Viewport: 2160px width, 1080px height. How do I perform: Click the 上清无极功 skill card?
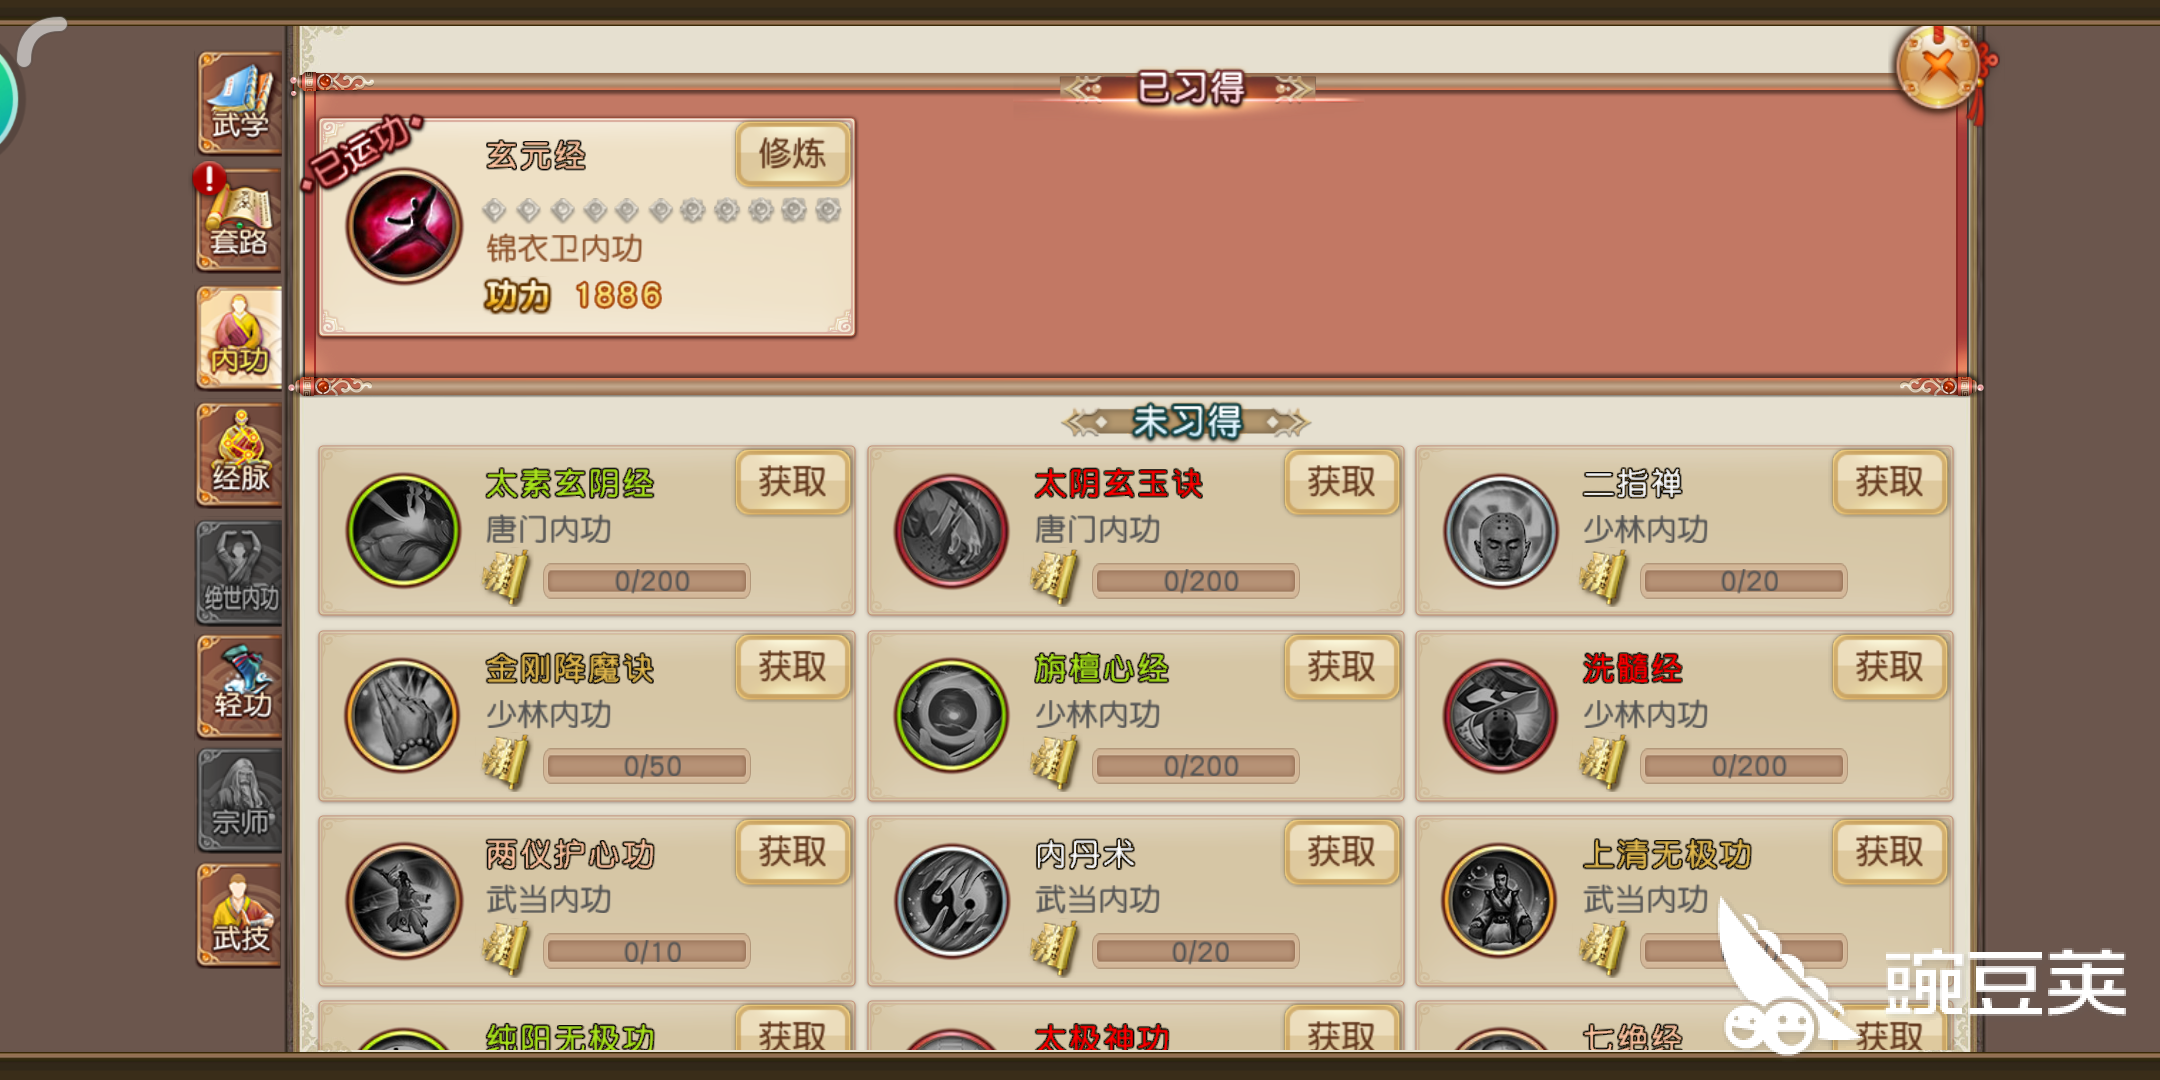[1684, 901]
